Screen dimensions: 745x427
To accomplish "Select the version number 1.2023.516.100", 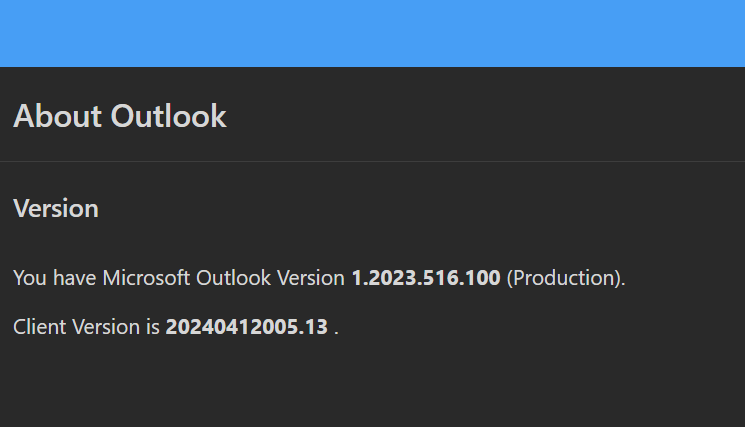I will point(426,278).
